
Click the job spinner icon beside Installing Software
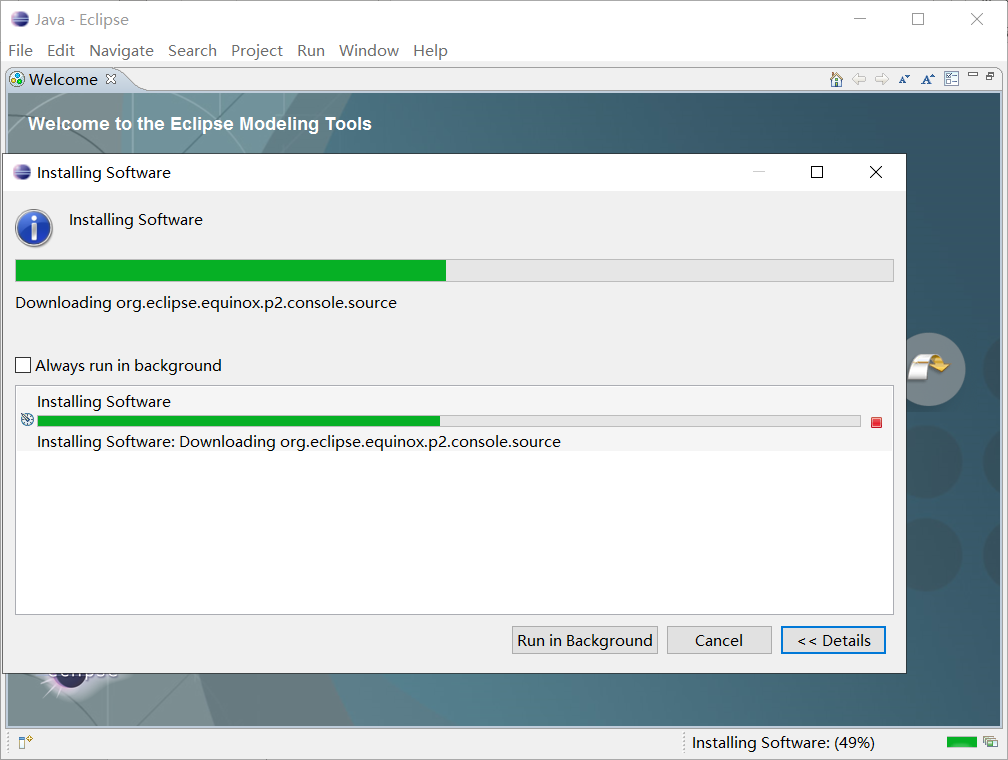coord(27,419)
